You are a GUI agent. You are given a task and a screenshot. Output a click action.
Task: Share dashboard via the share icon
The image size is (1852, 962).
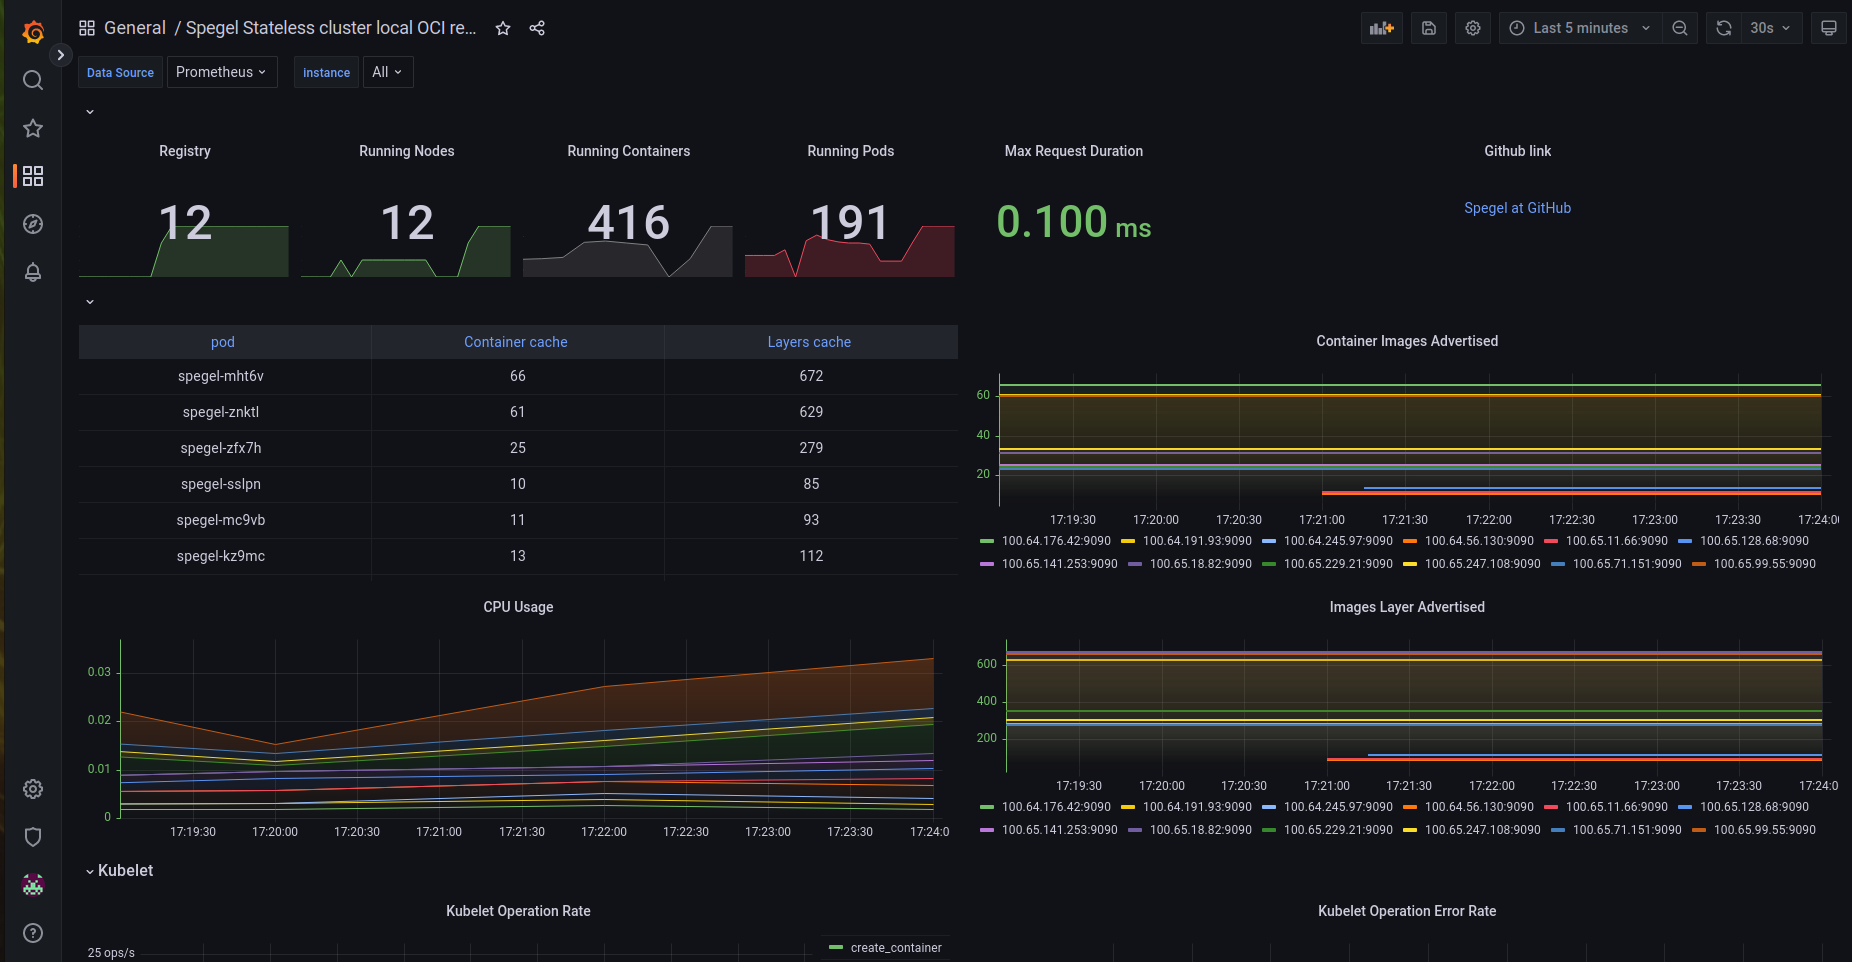[537, 28]
